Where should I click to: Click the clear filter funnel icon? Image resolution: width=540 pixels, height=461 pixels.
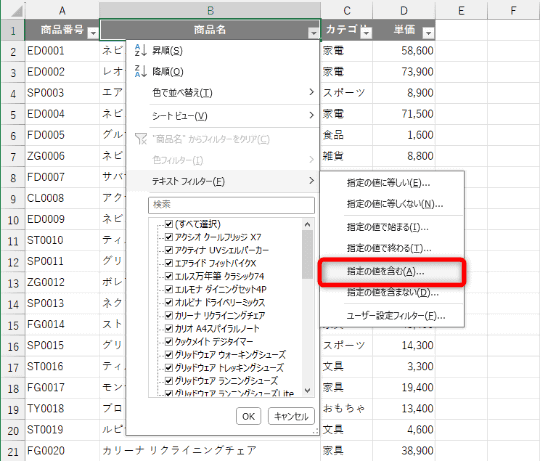pyautogui.click(x=141, y=139)
